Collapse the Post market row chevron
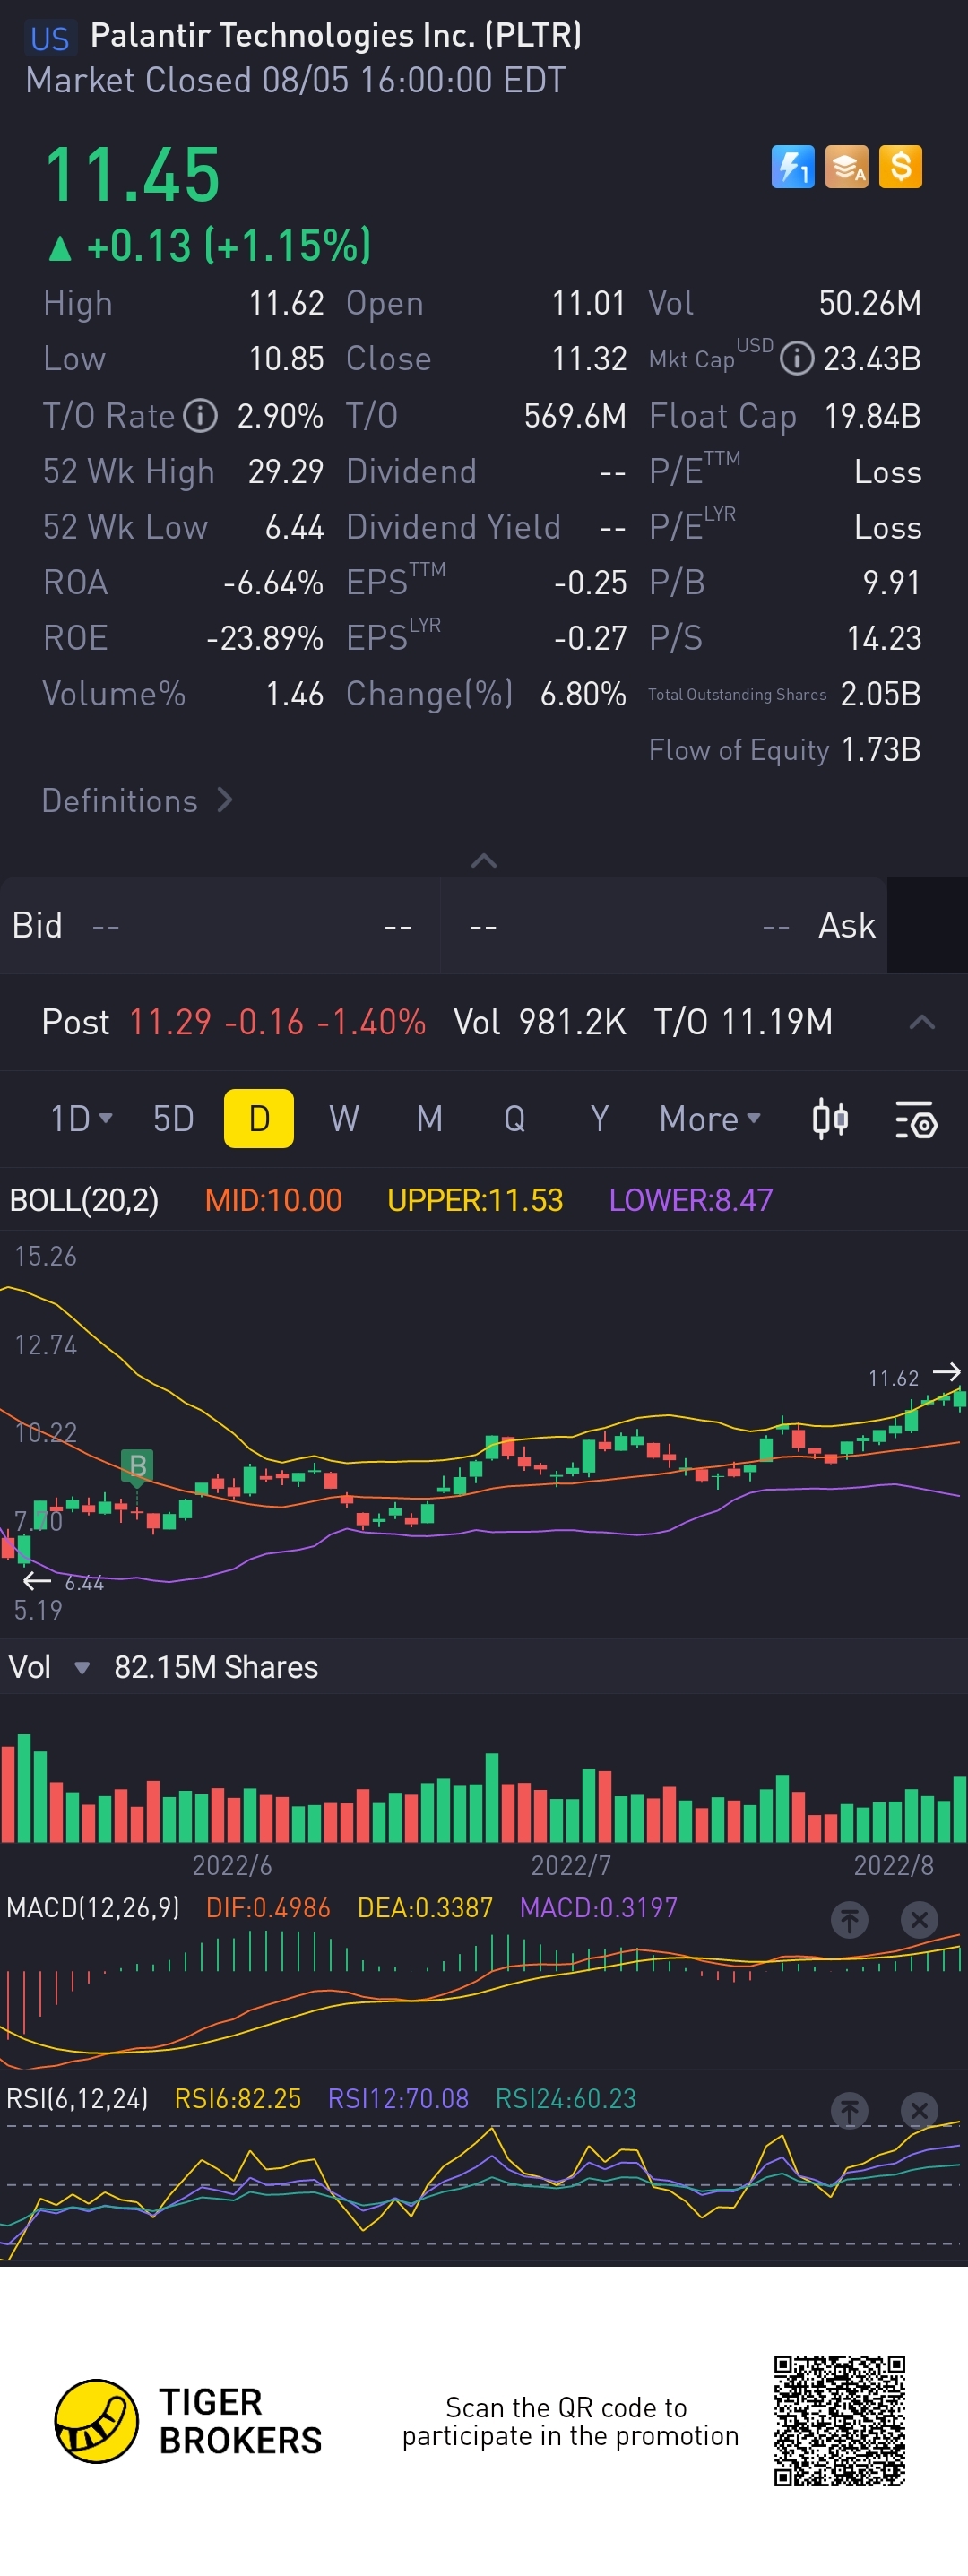Viewport: 968px width, 2576px height. (921, 1022)
